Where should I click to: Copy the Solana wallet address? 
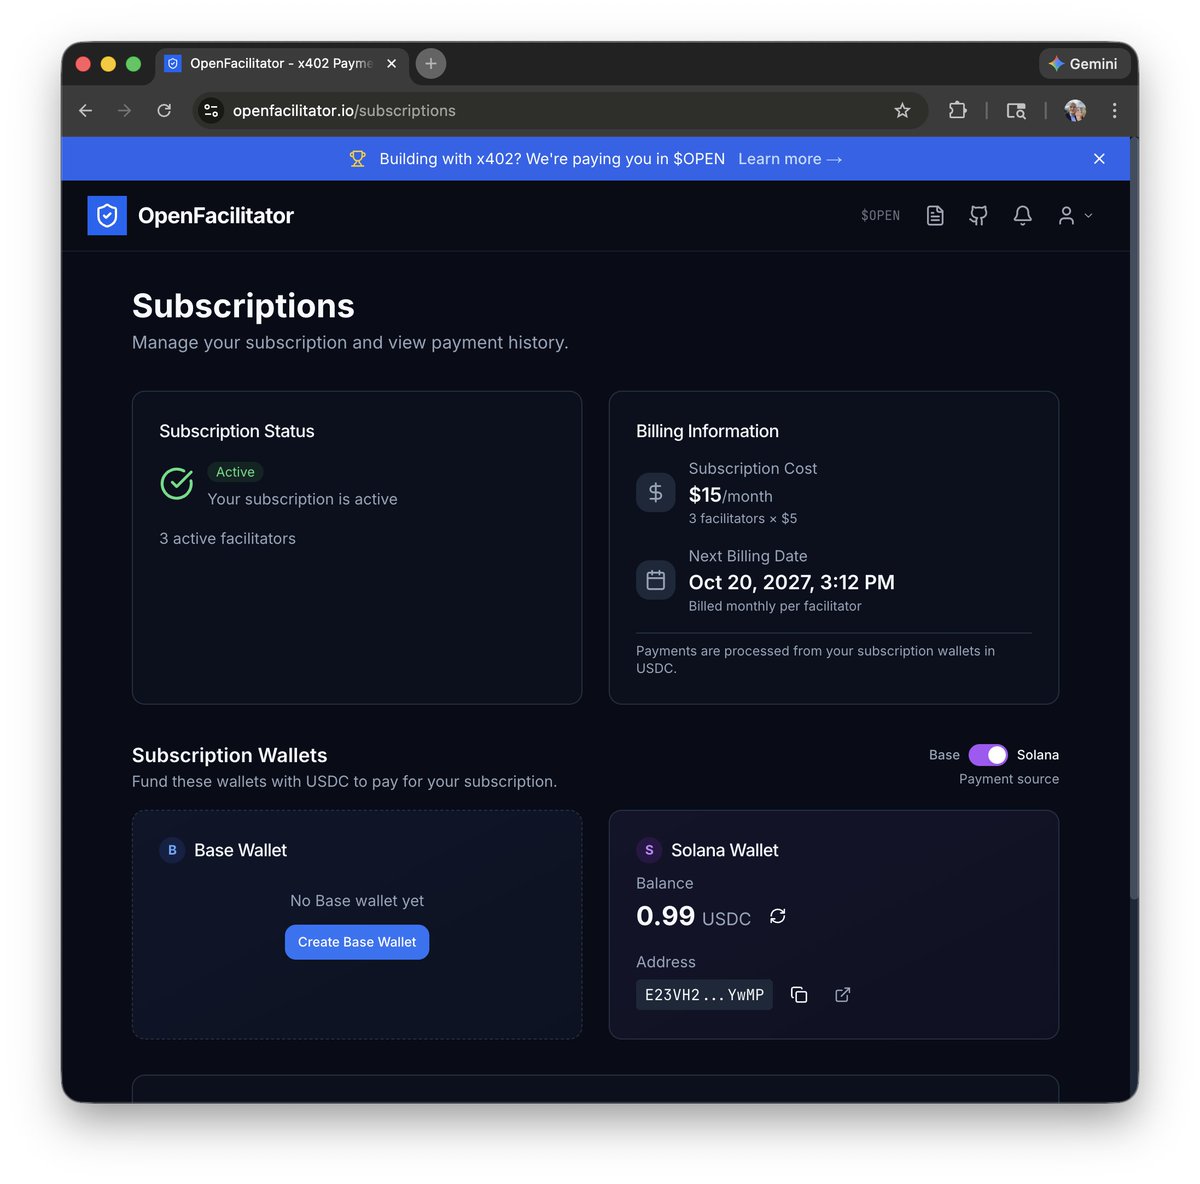coord(799,994)
